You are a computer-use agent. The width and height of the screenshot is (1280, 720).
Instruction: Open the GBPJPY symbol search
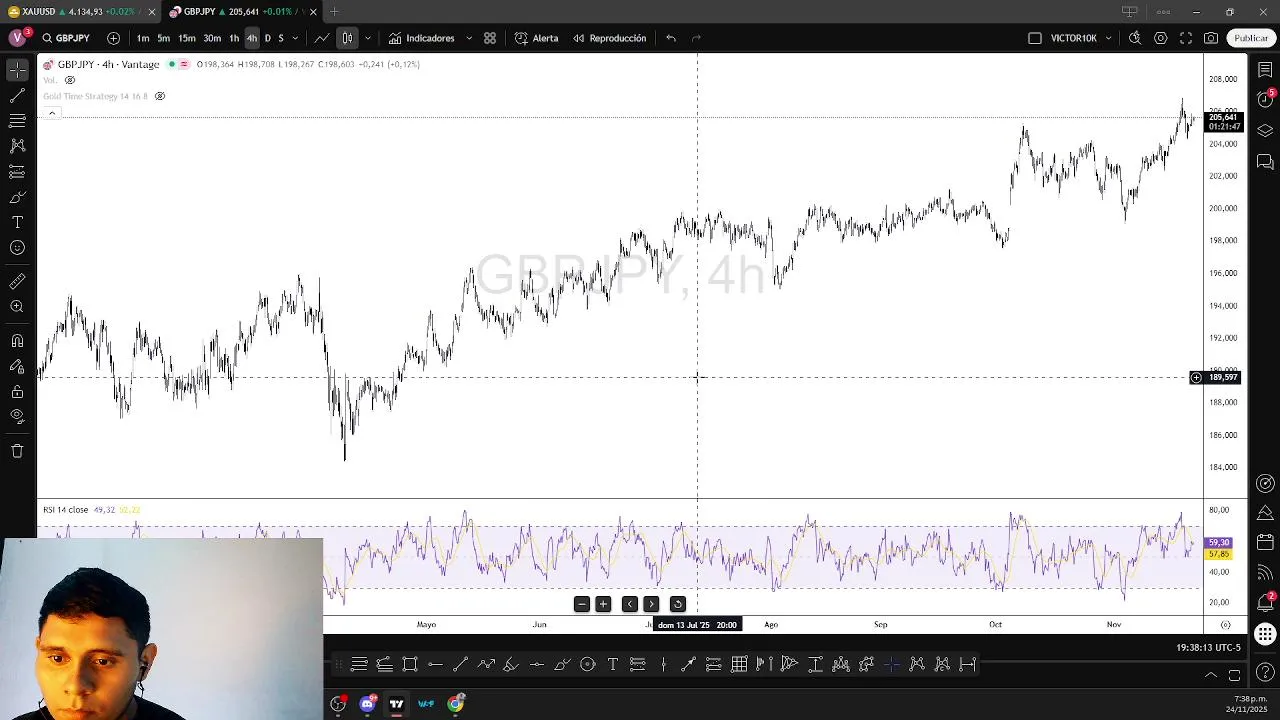(x=66, y=38)
